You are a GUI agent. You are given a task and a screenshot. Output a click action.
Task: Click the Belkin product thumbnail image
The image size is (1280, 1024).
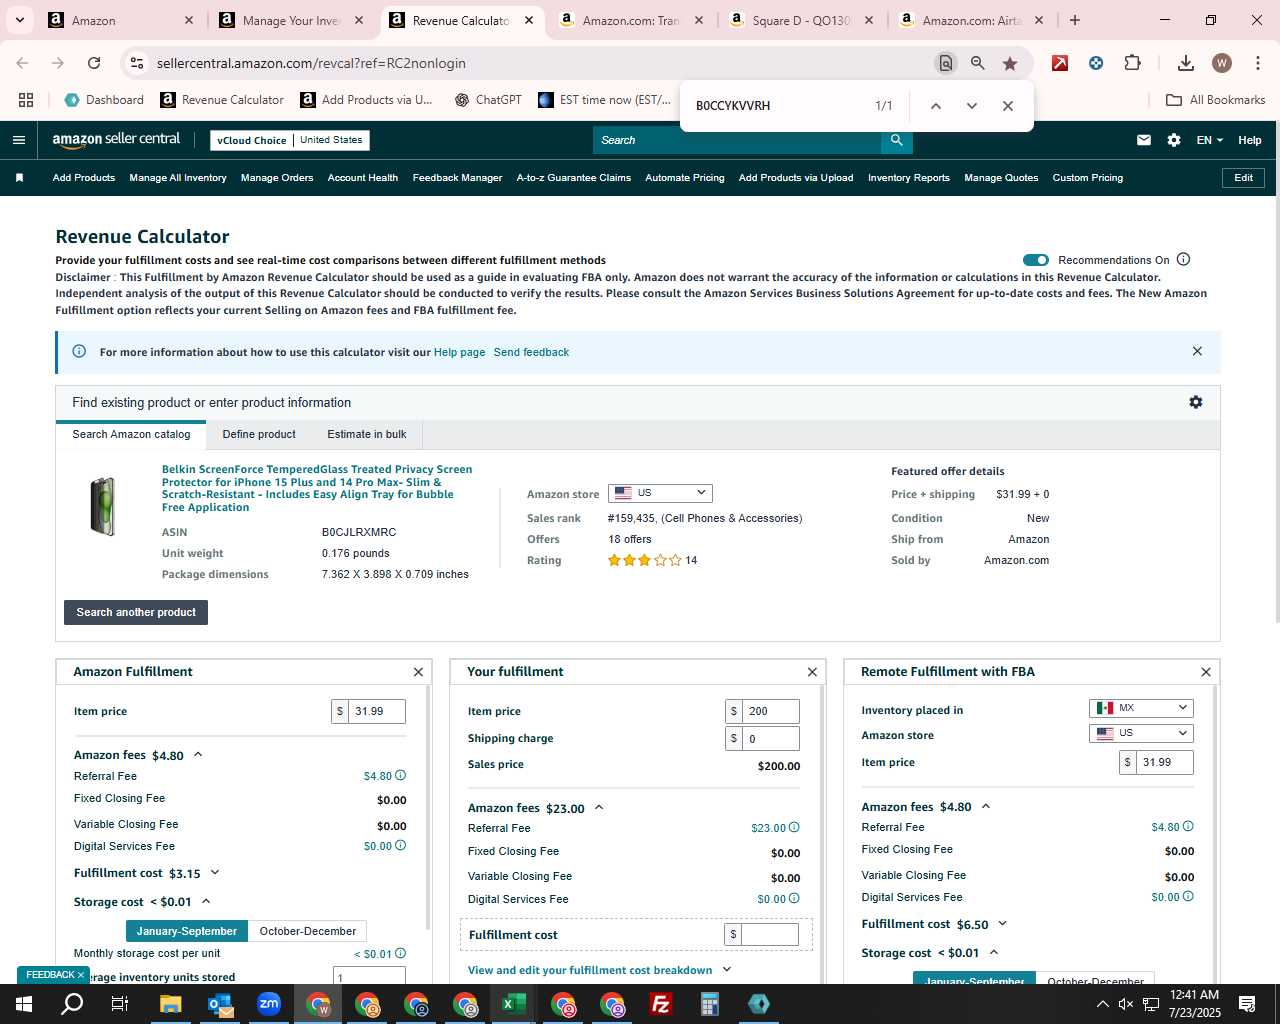tap(103, 507)
